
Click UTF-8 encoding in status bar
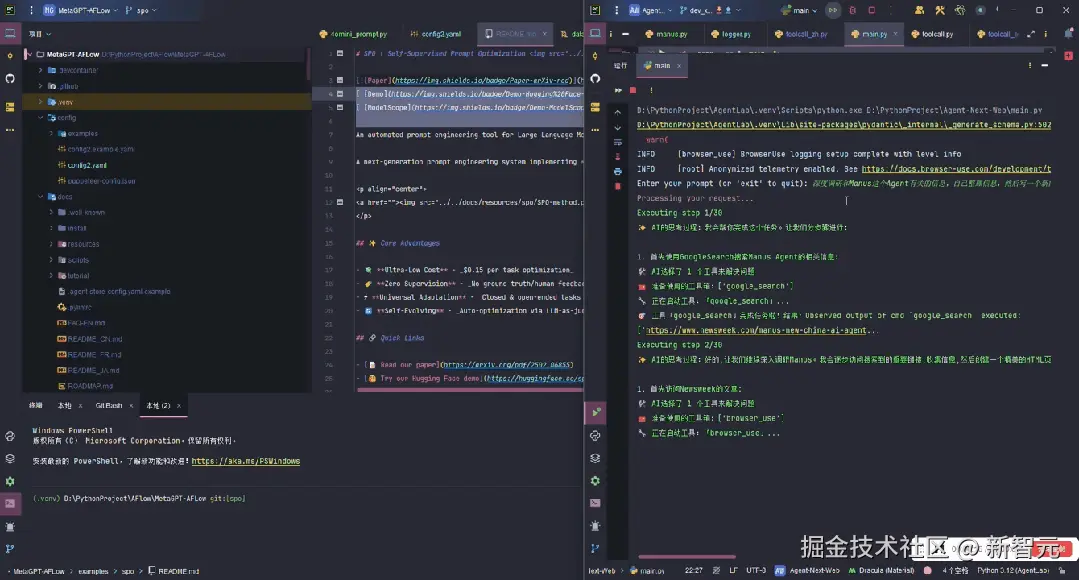[756, 570]
